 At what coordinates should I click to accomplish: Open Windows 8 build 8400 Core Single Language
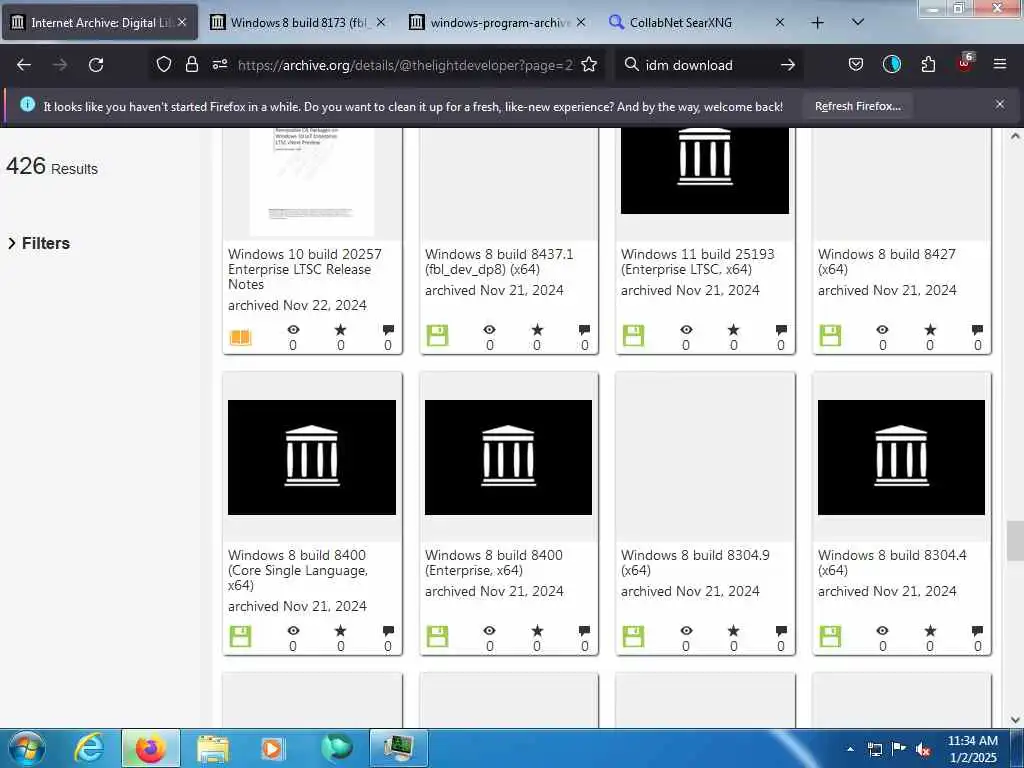298,570
